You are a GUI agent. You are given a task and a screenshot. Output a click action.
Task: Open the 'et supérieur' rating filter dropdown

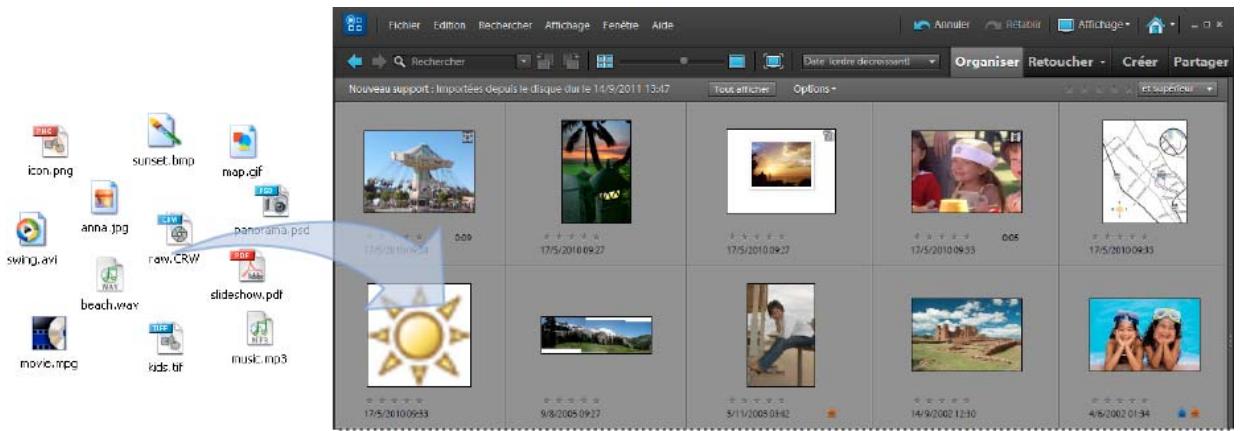tap(1177, 89)
